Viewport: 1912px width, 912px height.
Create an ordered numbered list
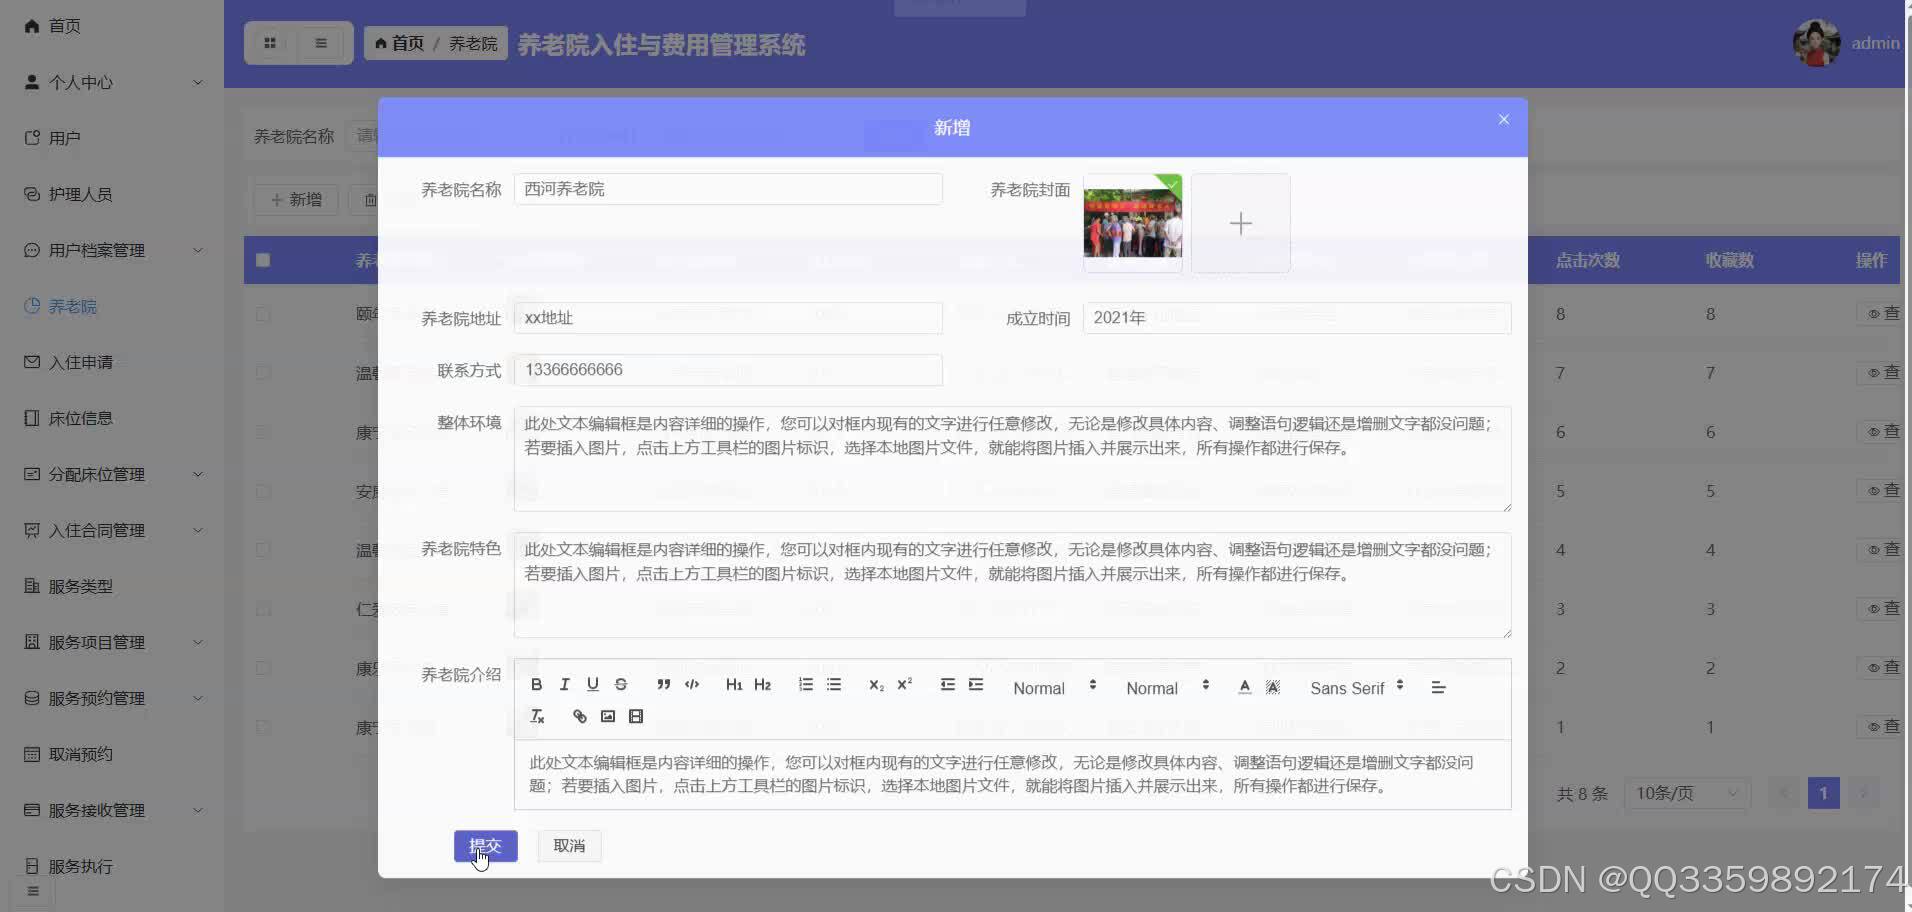click(x=806, y=685)
